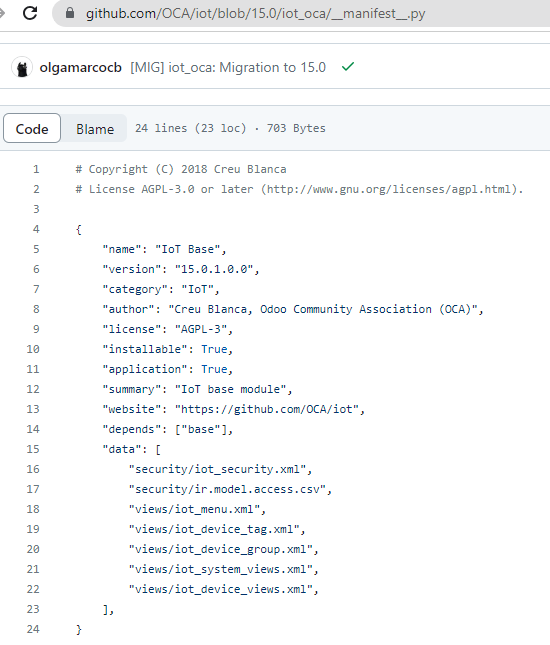Click the "views/iot_device_views.xml" entry
This screenshot has height=645, width=550.
tap(221, 589)
